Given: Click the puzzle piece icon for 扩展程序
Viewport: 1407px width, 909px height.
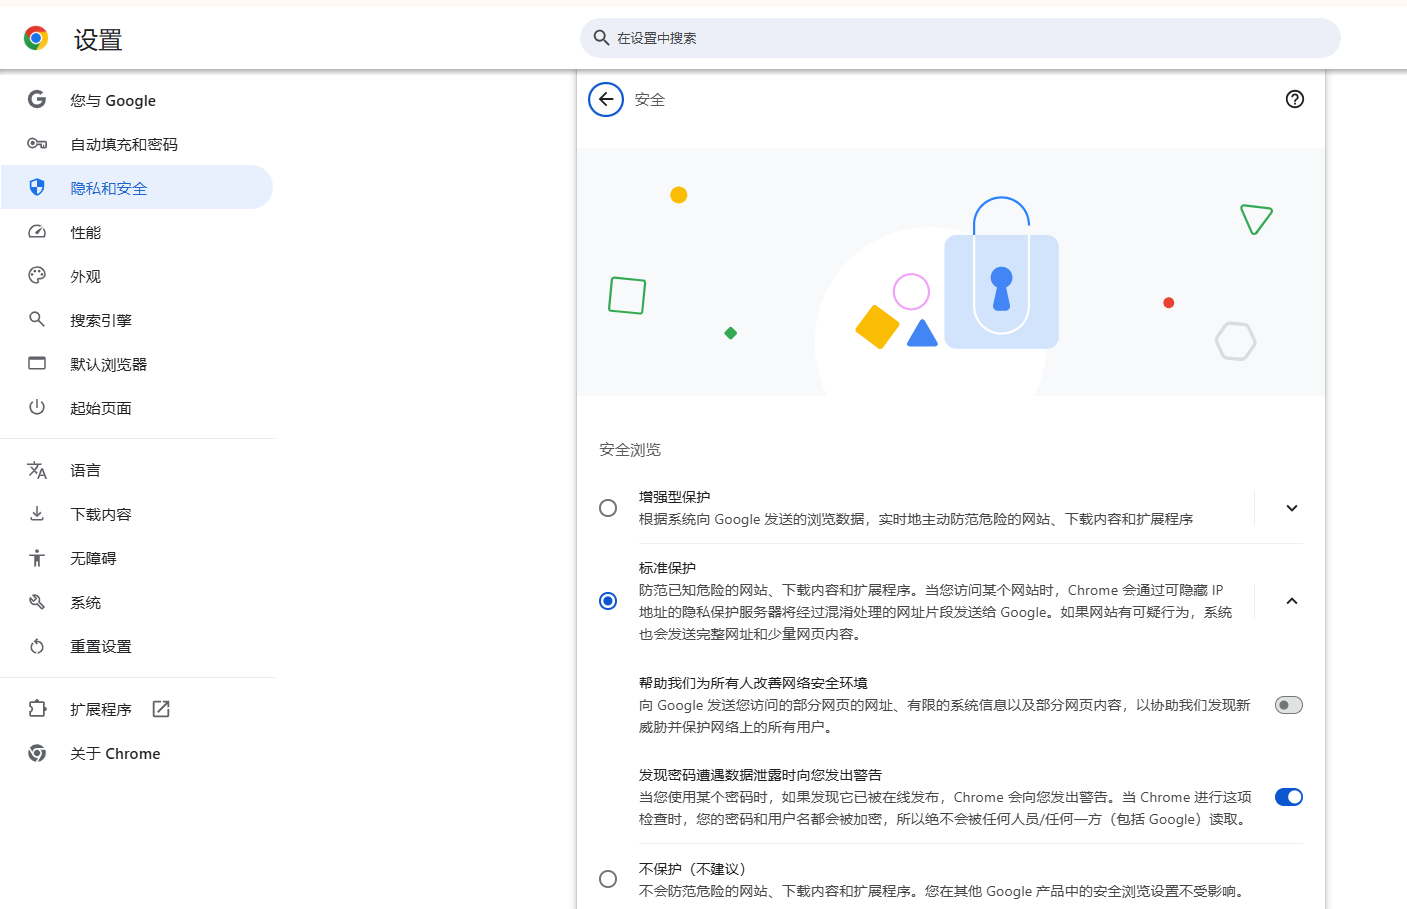Looking at the screenshot, I should [x=37, y=708].
